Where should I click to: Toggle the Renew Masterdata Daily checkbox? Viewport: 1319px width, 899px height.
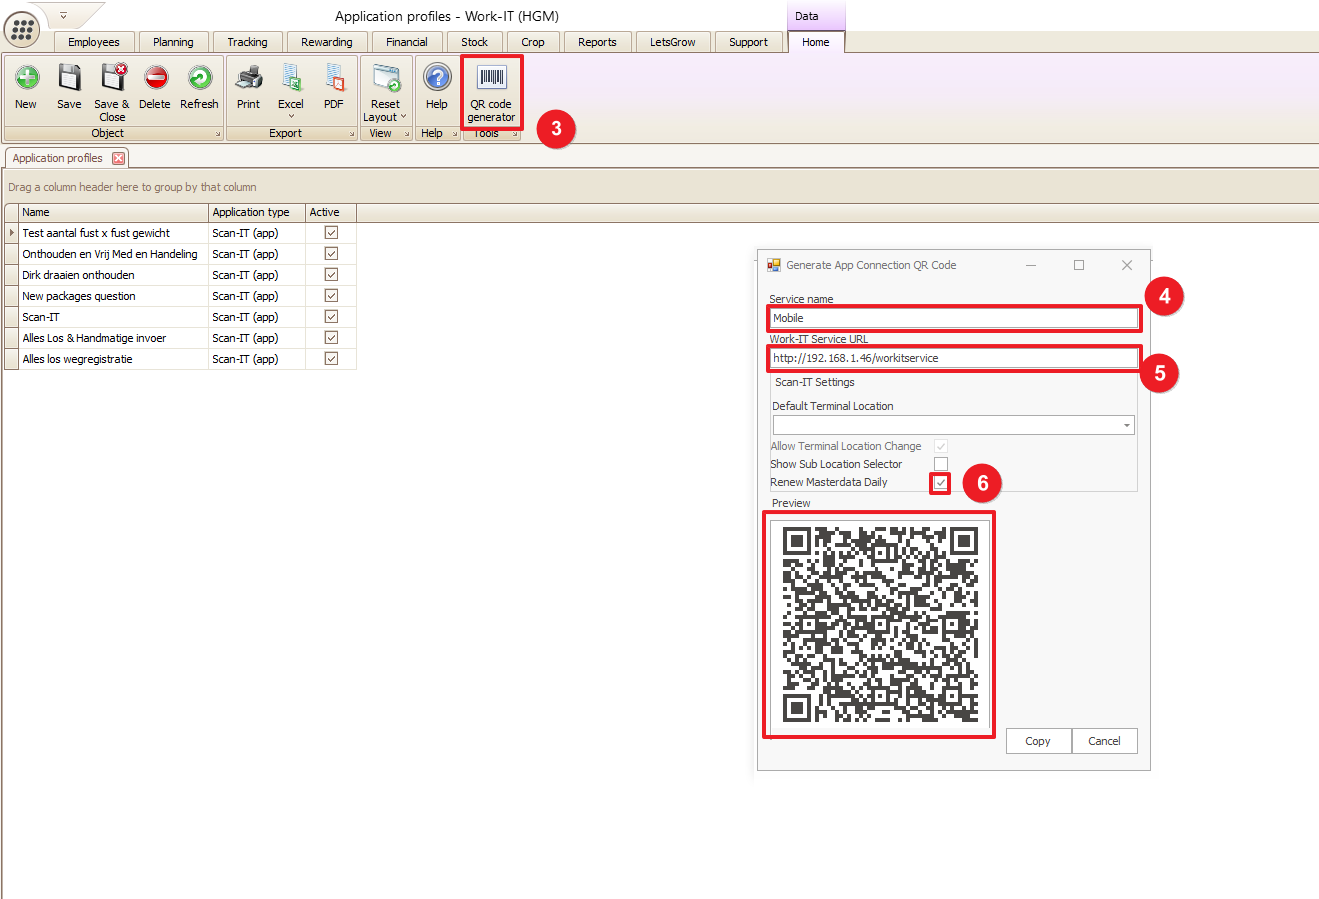(941, 483)
